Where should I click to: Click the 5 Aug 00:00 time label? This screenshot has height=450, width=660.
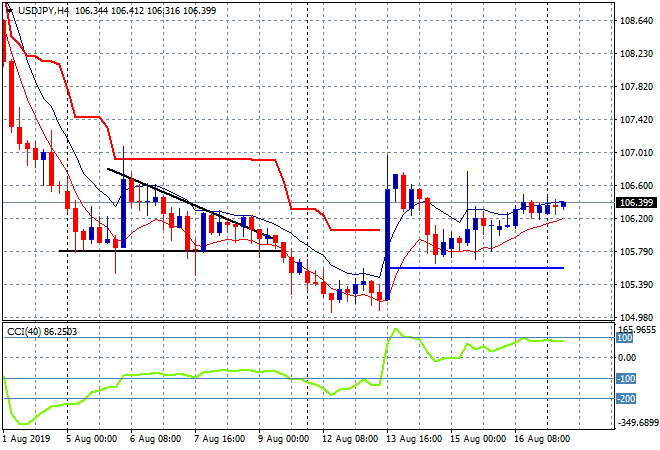[x=92, y=439]
